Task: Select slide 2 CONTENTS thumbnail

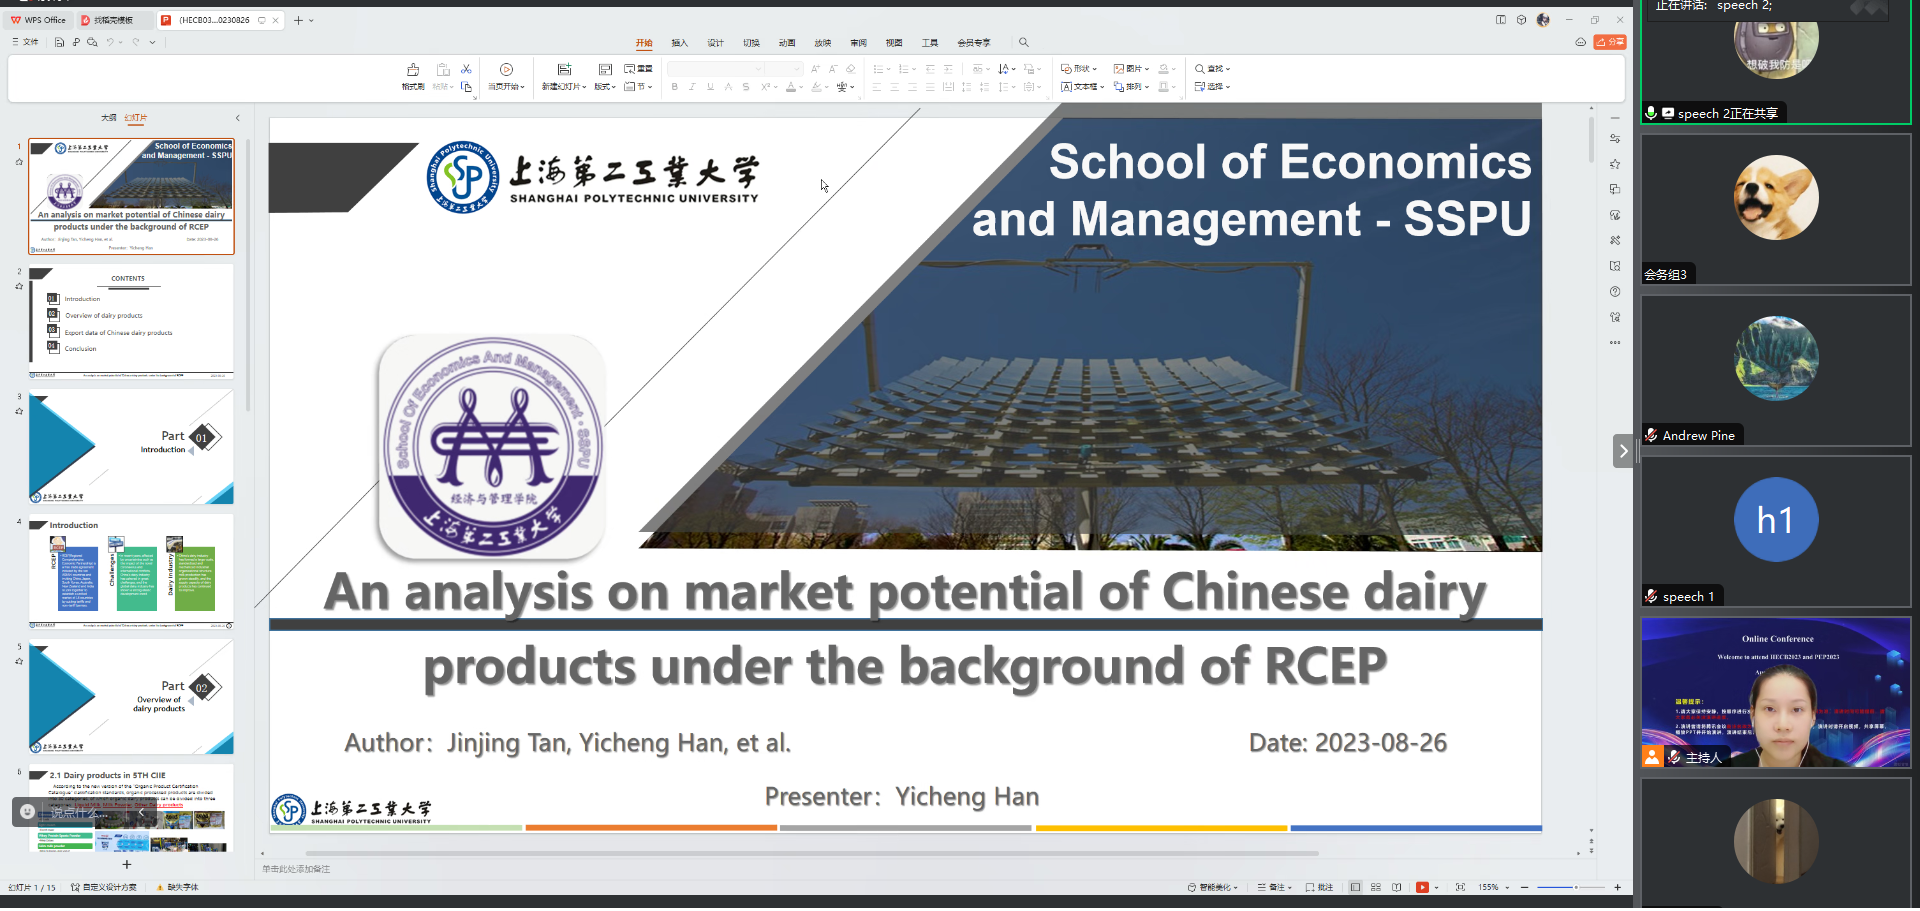Action: tap(131, 320)
